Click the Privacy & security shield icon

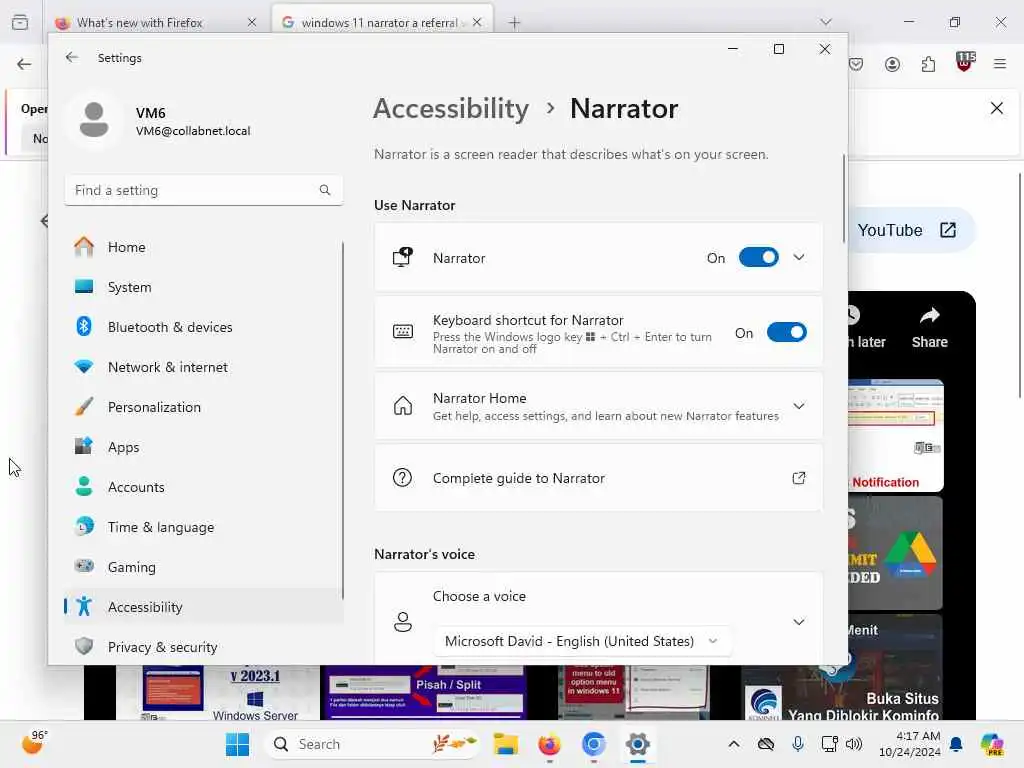click(x=84, y=647)
